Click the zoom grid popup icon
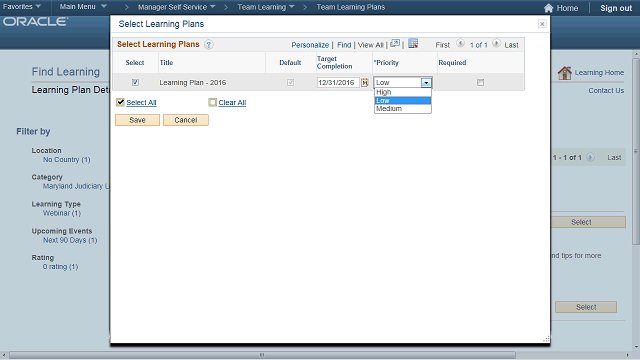This screenshot has height=360, width=640. coord(395,43)
